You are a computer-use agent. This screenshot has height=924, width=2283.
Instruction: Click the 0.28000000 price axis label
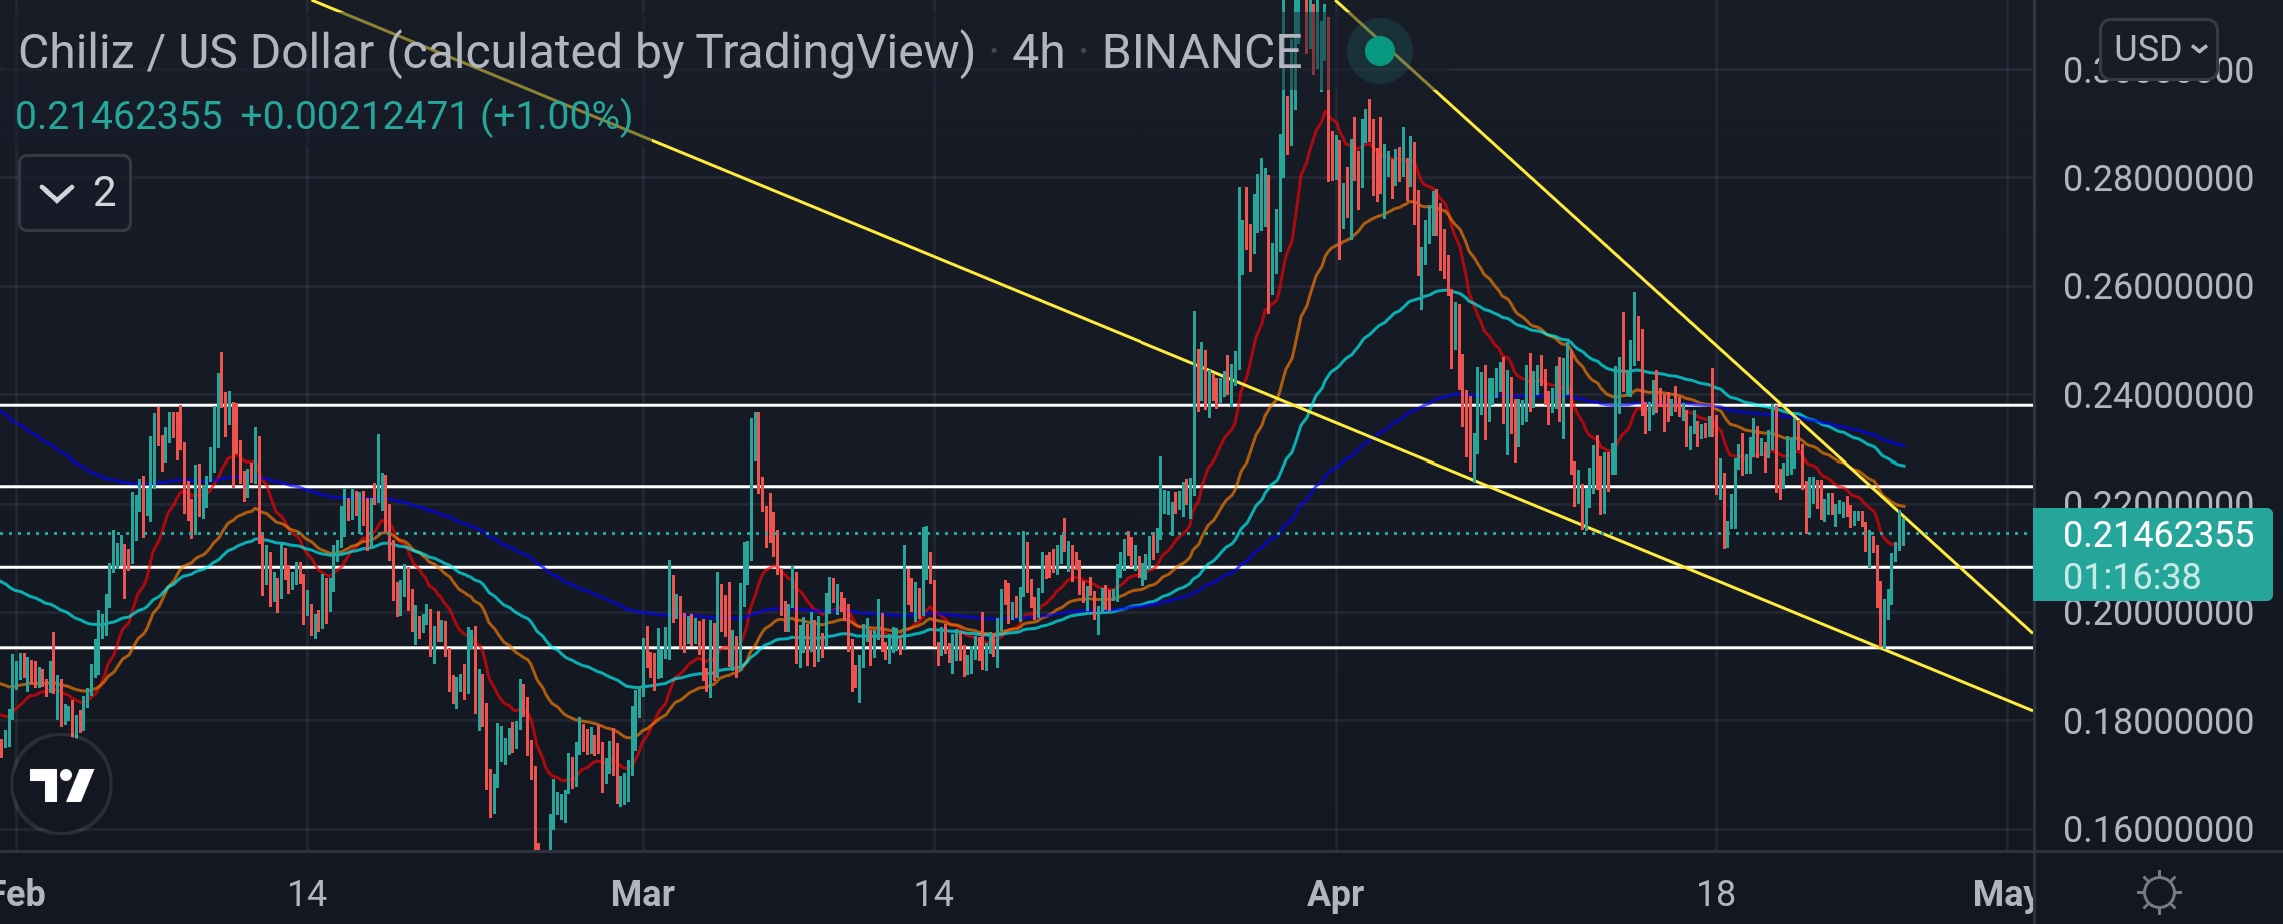point(2158,179)
